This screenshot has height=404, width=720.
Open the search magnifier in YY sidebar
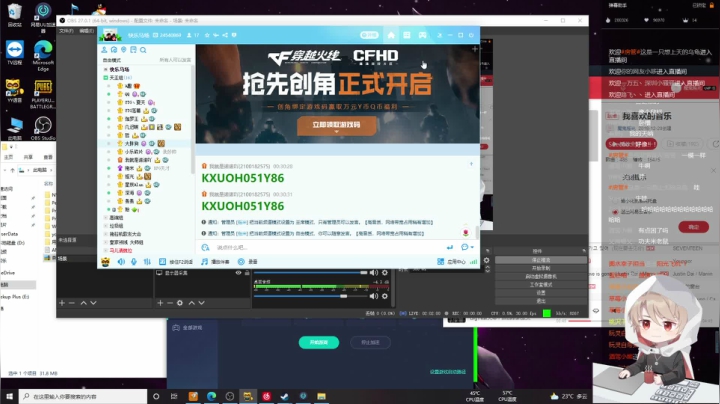click(x=143, y=50)
